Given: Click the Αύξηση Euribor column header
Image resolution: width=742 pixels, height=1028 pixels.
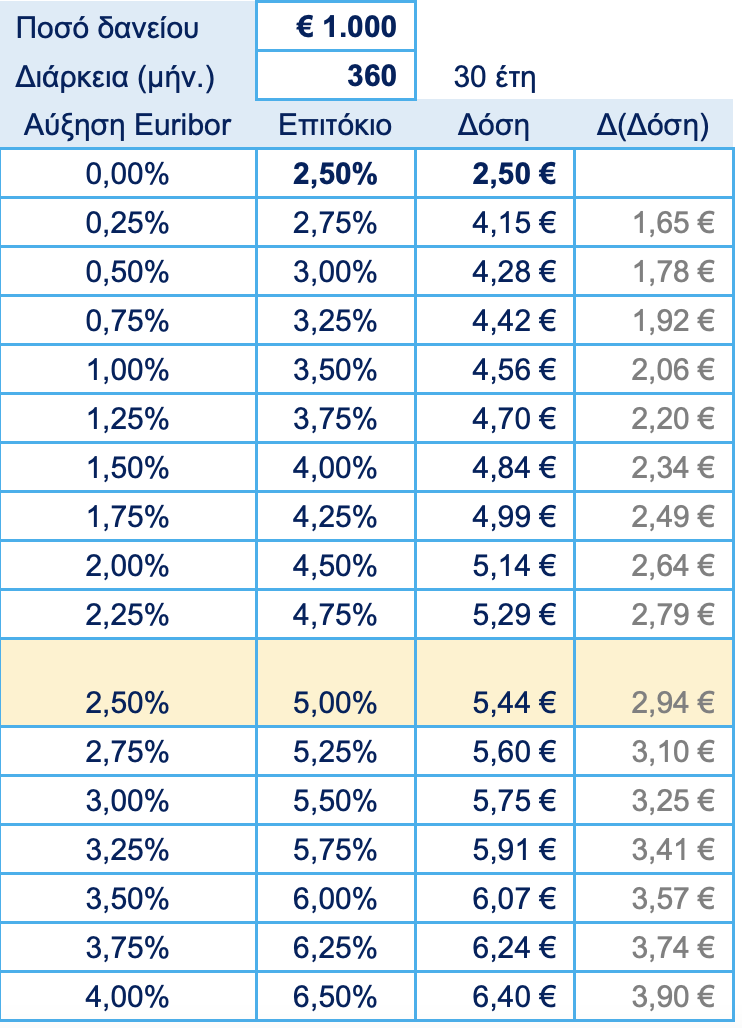Looking at the screenshot, I should click(x=128, y=124).
